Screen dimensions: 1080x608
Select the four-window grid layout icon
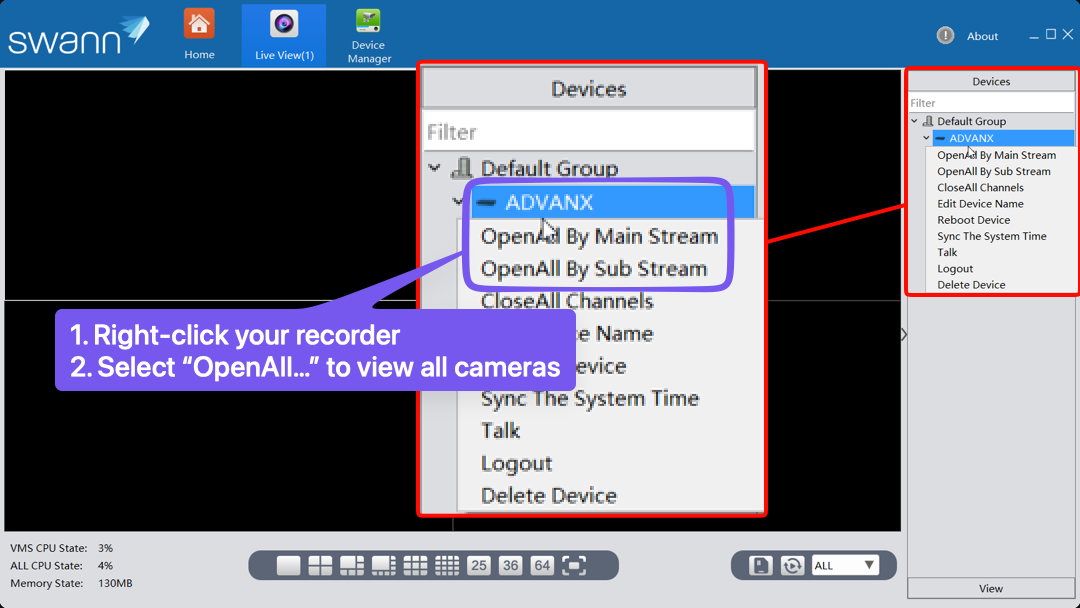[x=320, y=565]
